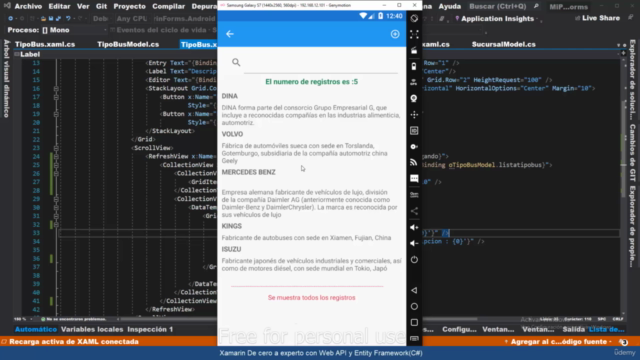Tap the add (plus circle) icon in app header
Viewport: 640px width, 360px height.
pyautogui.click(x=395, y=34)
